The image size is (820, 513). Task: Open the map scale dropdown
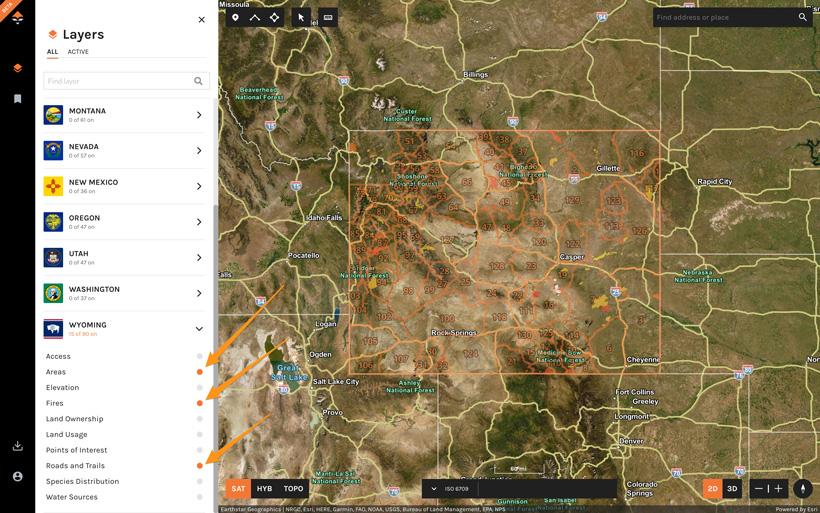(433, 489)
